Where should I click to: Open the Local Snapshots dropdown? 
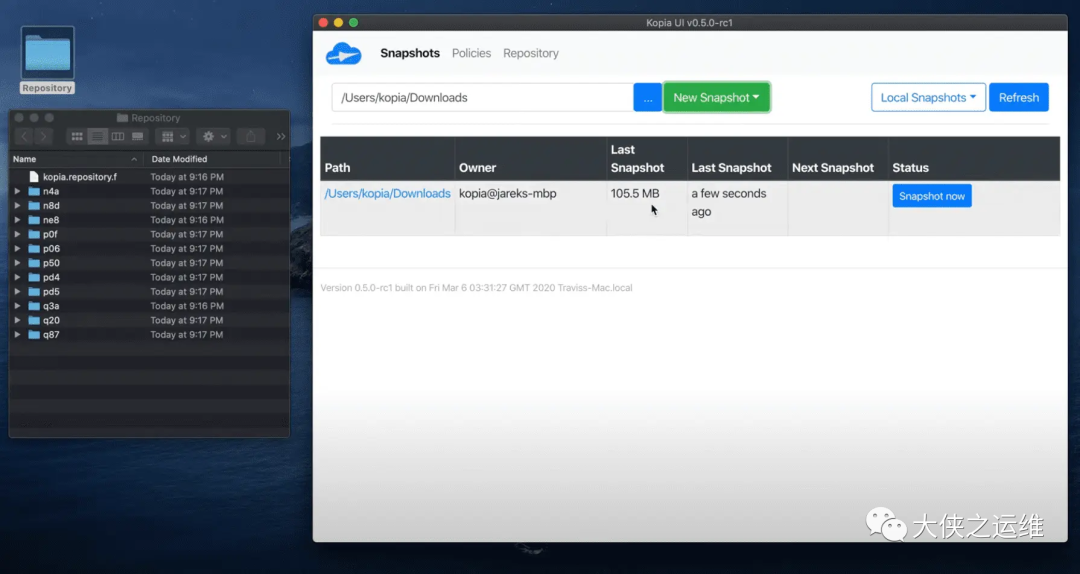(x=928, y=98)
